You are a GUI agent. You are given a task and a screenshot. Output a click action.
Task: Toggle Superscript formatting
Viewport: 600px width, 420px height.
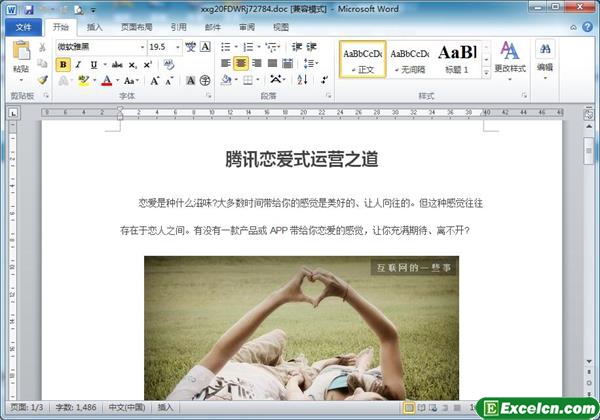pos(148,65)
